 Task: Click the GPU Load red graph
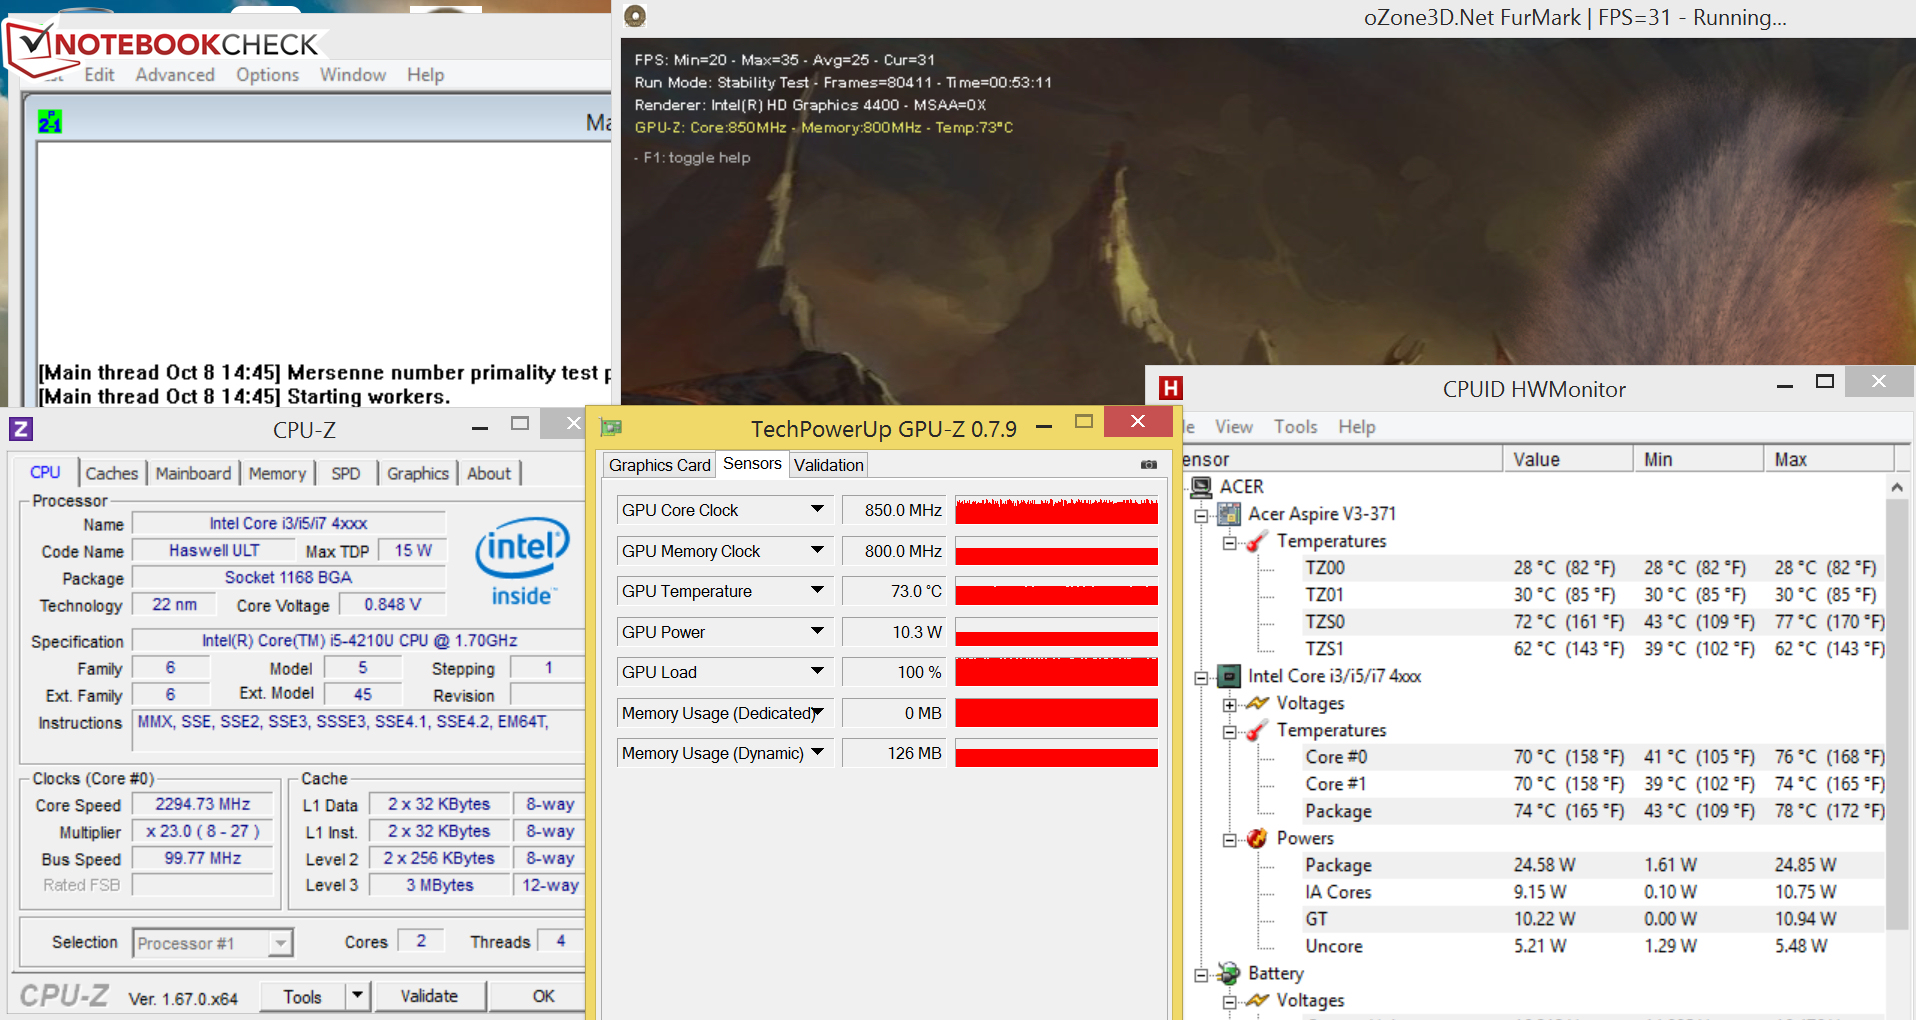[1056, 672]
